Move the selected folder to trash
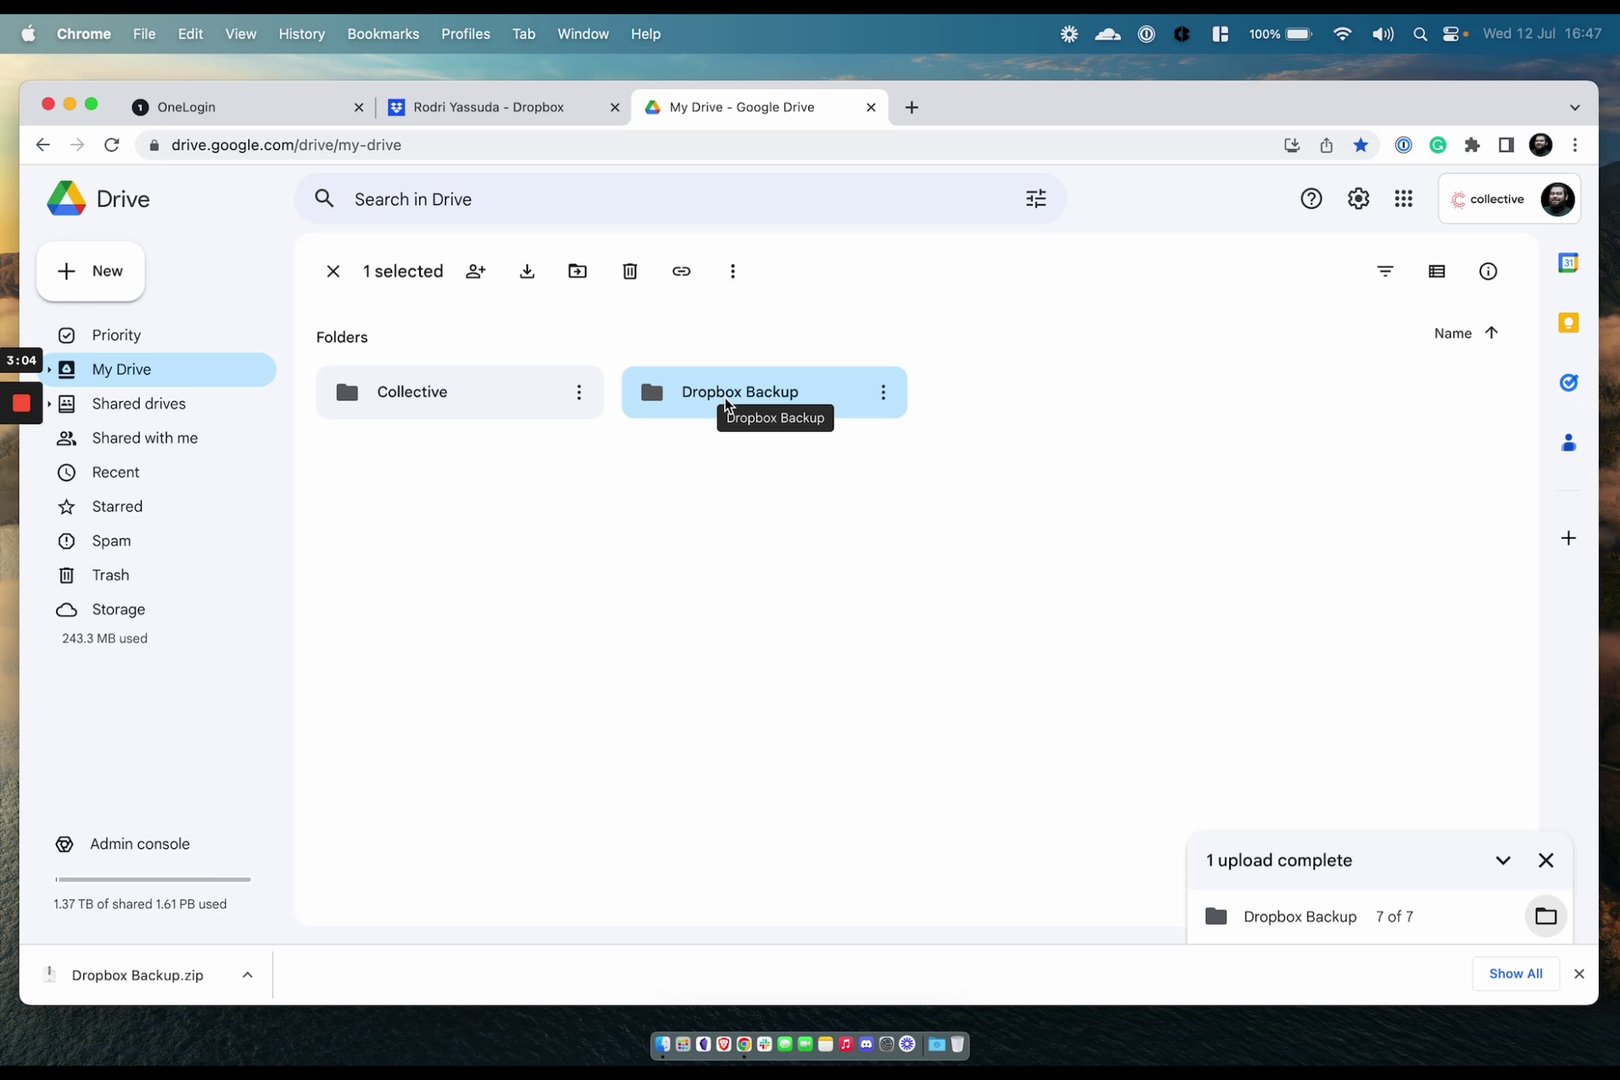This screenshot has width=1620, height=1080. click(x=629, y=271)
